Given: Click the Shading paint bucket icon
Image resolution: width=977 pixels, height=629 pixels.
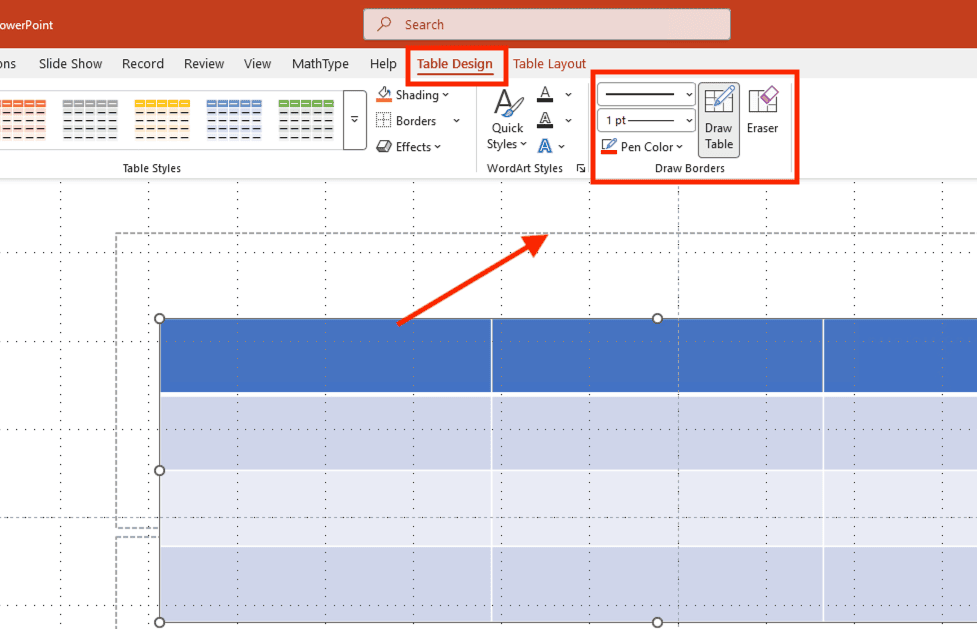Looking at the screenshot, I should [384, 95].
